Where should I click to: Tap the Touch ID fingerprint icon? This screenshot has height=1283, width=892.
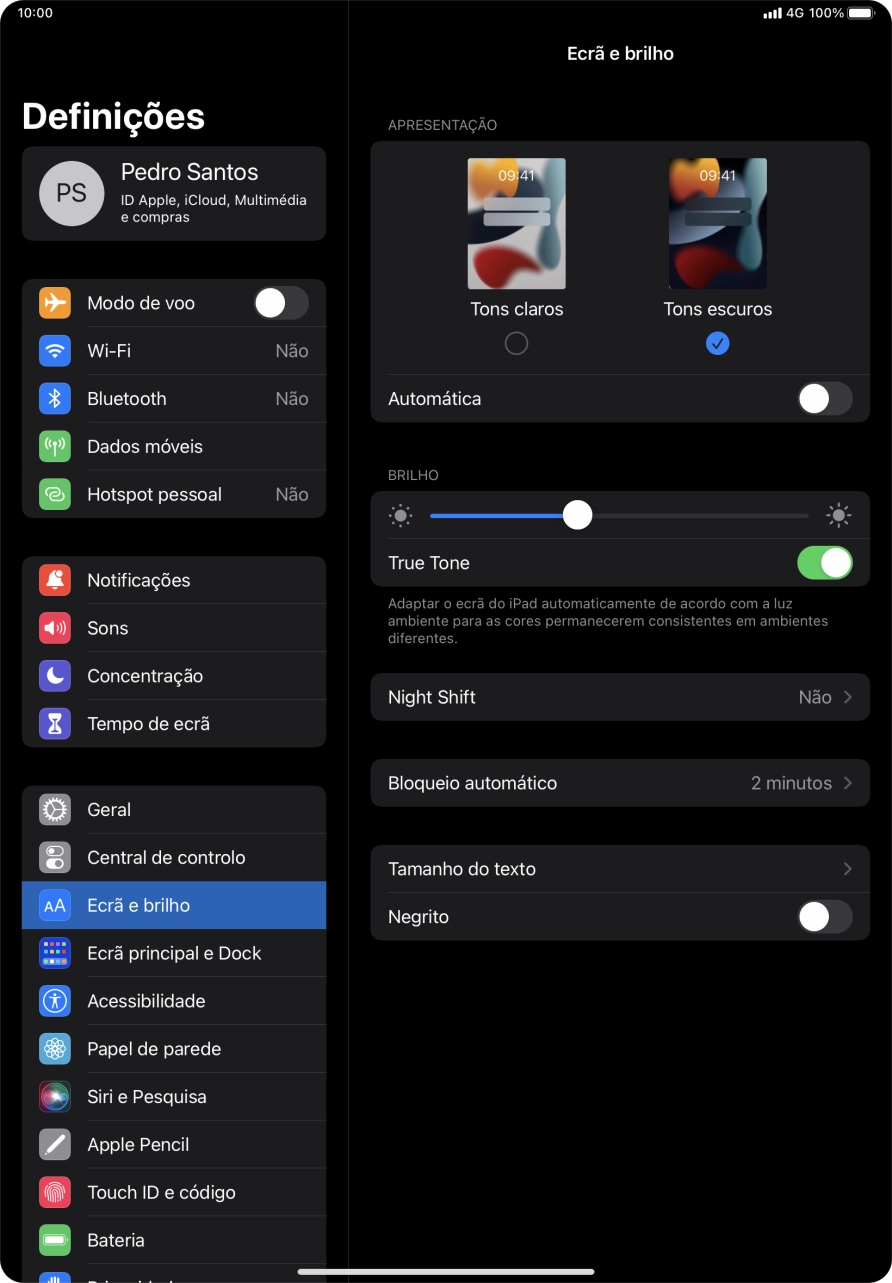coord(55,1193)
